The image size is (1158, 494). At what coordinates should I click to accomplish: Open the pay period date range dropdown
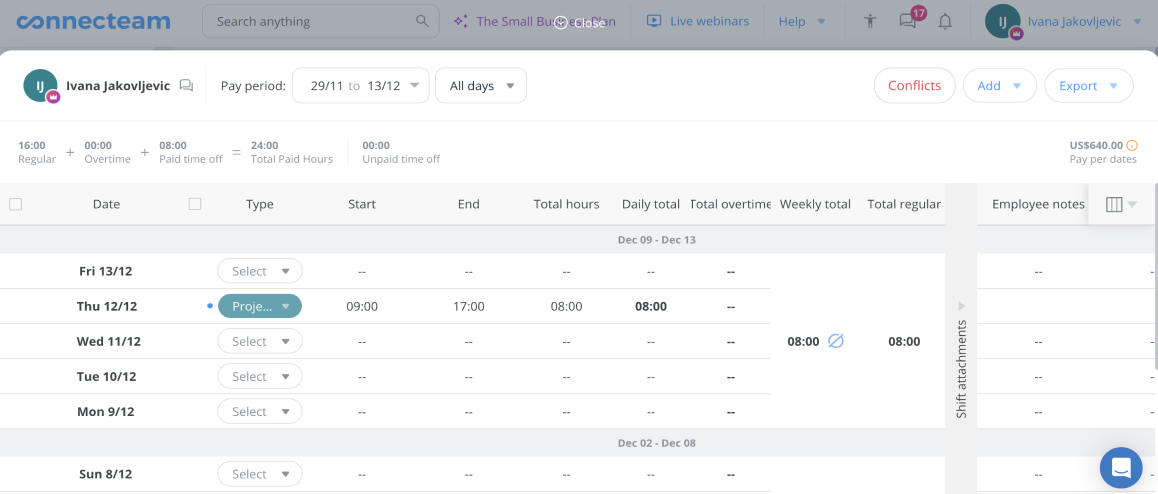(x=361, y=86)
